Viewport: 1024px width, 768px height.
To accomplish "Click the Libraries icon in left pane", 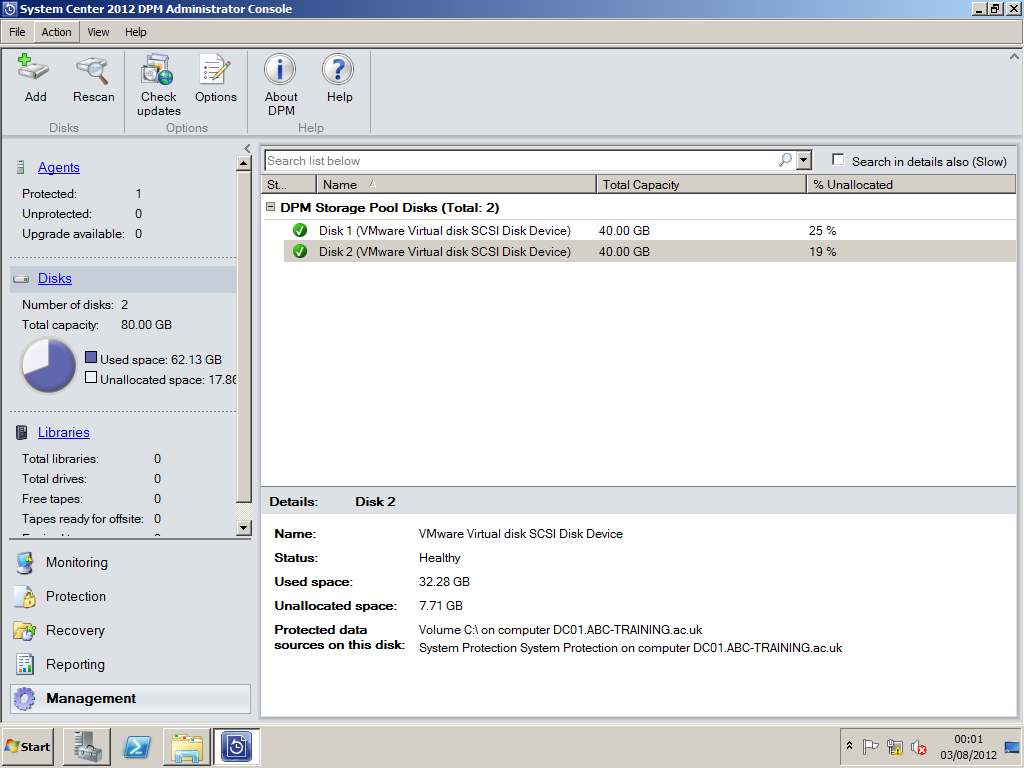I will coord(22,432).
